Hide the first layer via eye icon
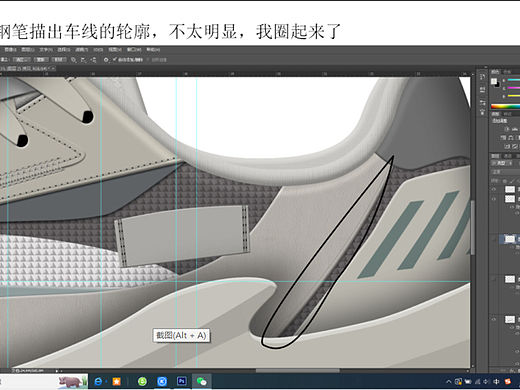The width and height of the screenshot is (520, 390). tap(494, 189)
